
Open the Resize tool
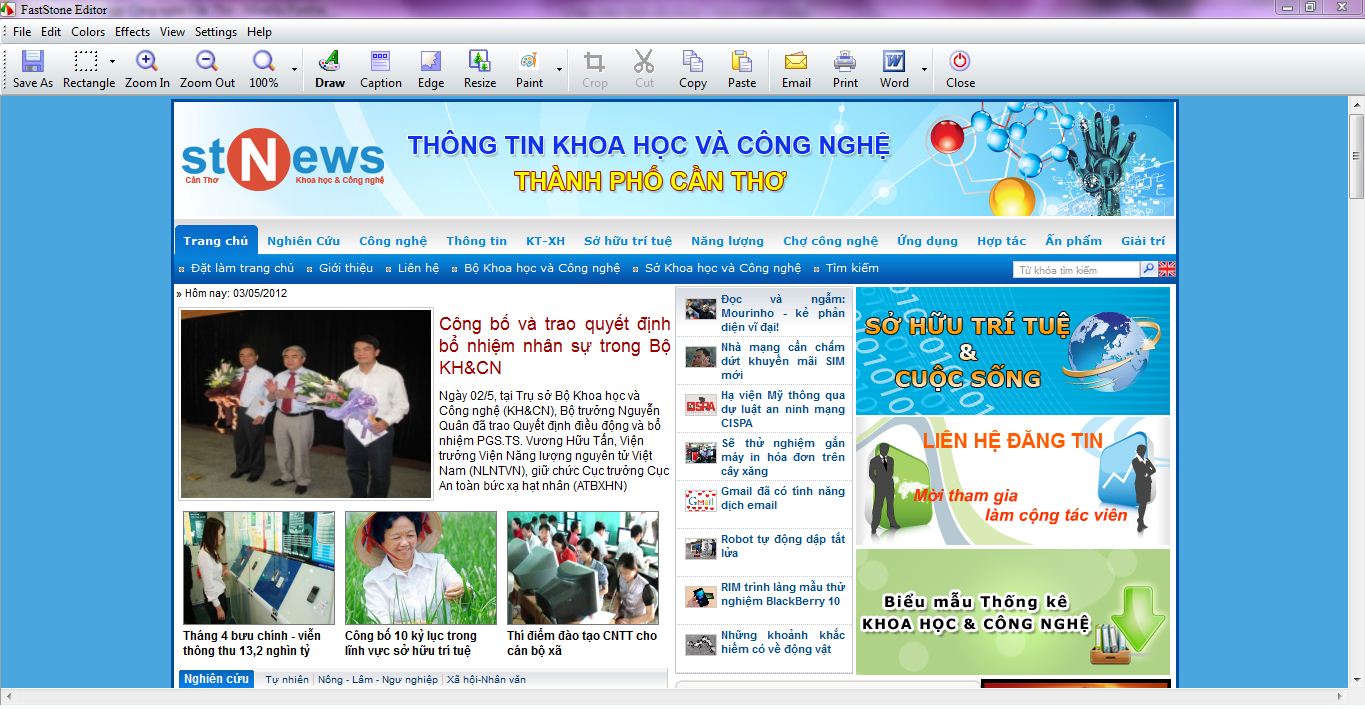point(479,69)
